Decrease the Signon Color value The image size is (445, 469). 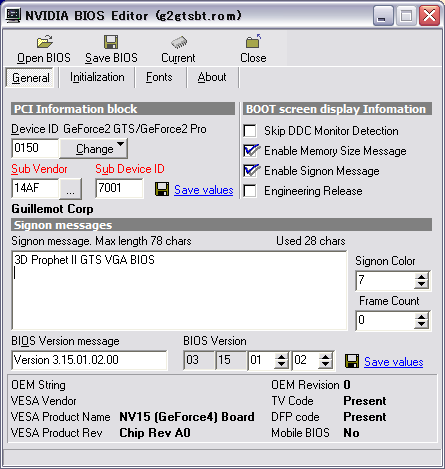point(421,284)
